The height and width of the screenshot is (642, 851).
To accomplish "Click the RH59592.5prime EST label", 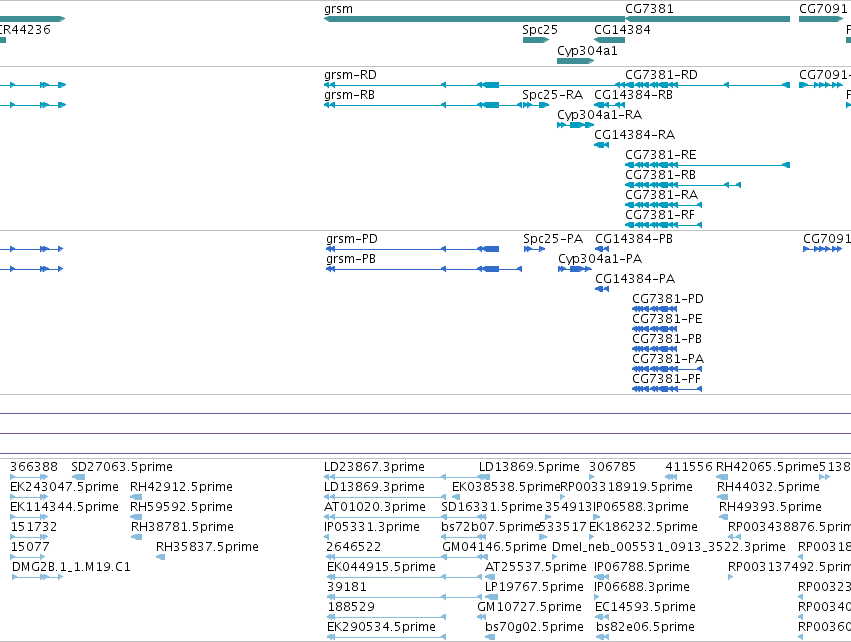I will click(x=181, y=507).
